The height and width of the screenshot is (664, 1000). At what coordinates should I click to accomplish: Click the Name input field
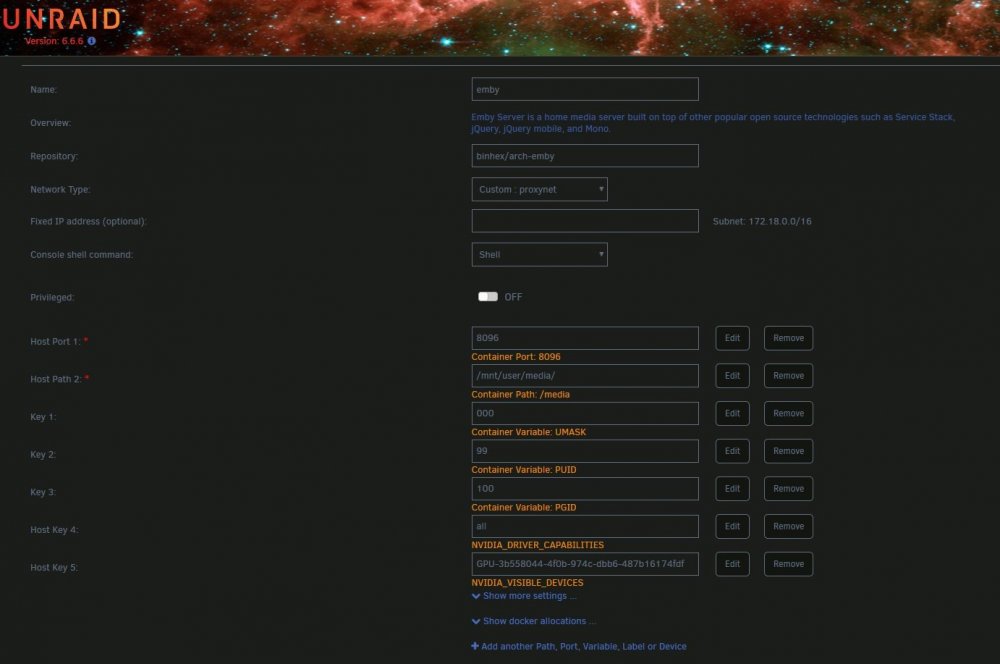click(585, 89)
